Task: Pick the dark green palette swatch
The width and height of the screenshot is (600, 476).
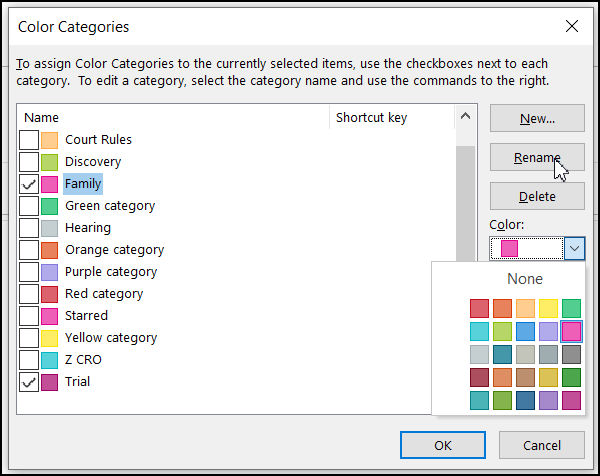Action: [x=571, y=377]
